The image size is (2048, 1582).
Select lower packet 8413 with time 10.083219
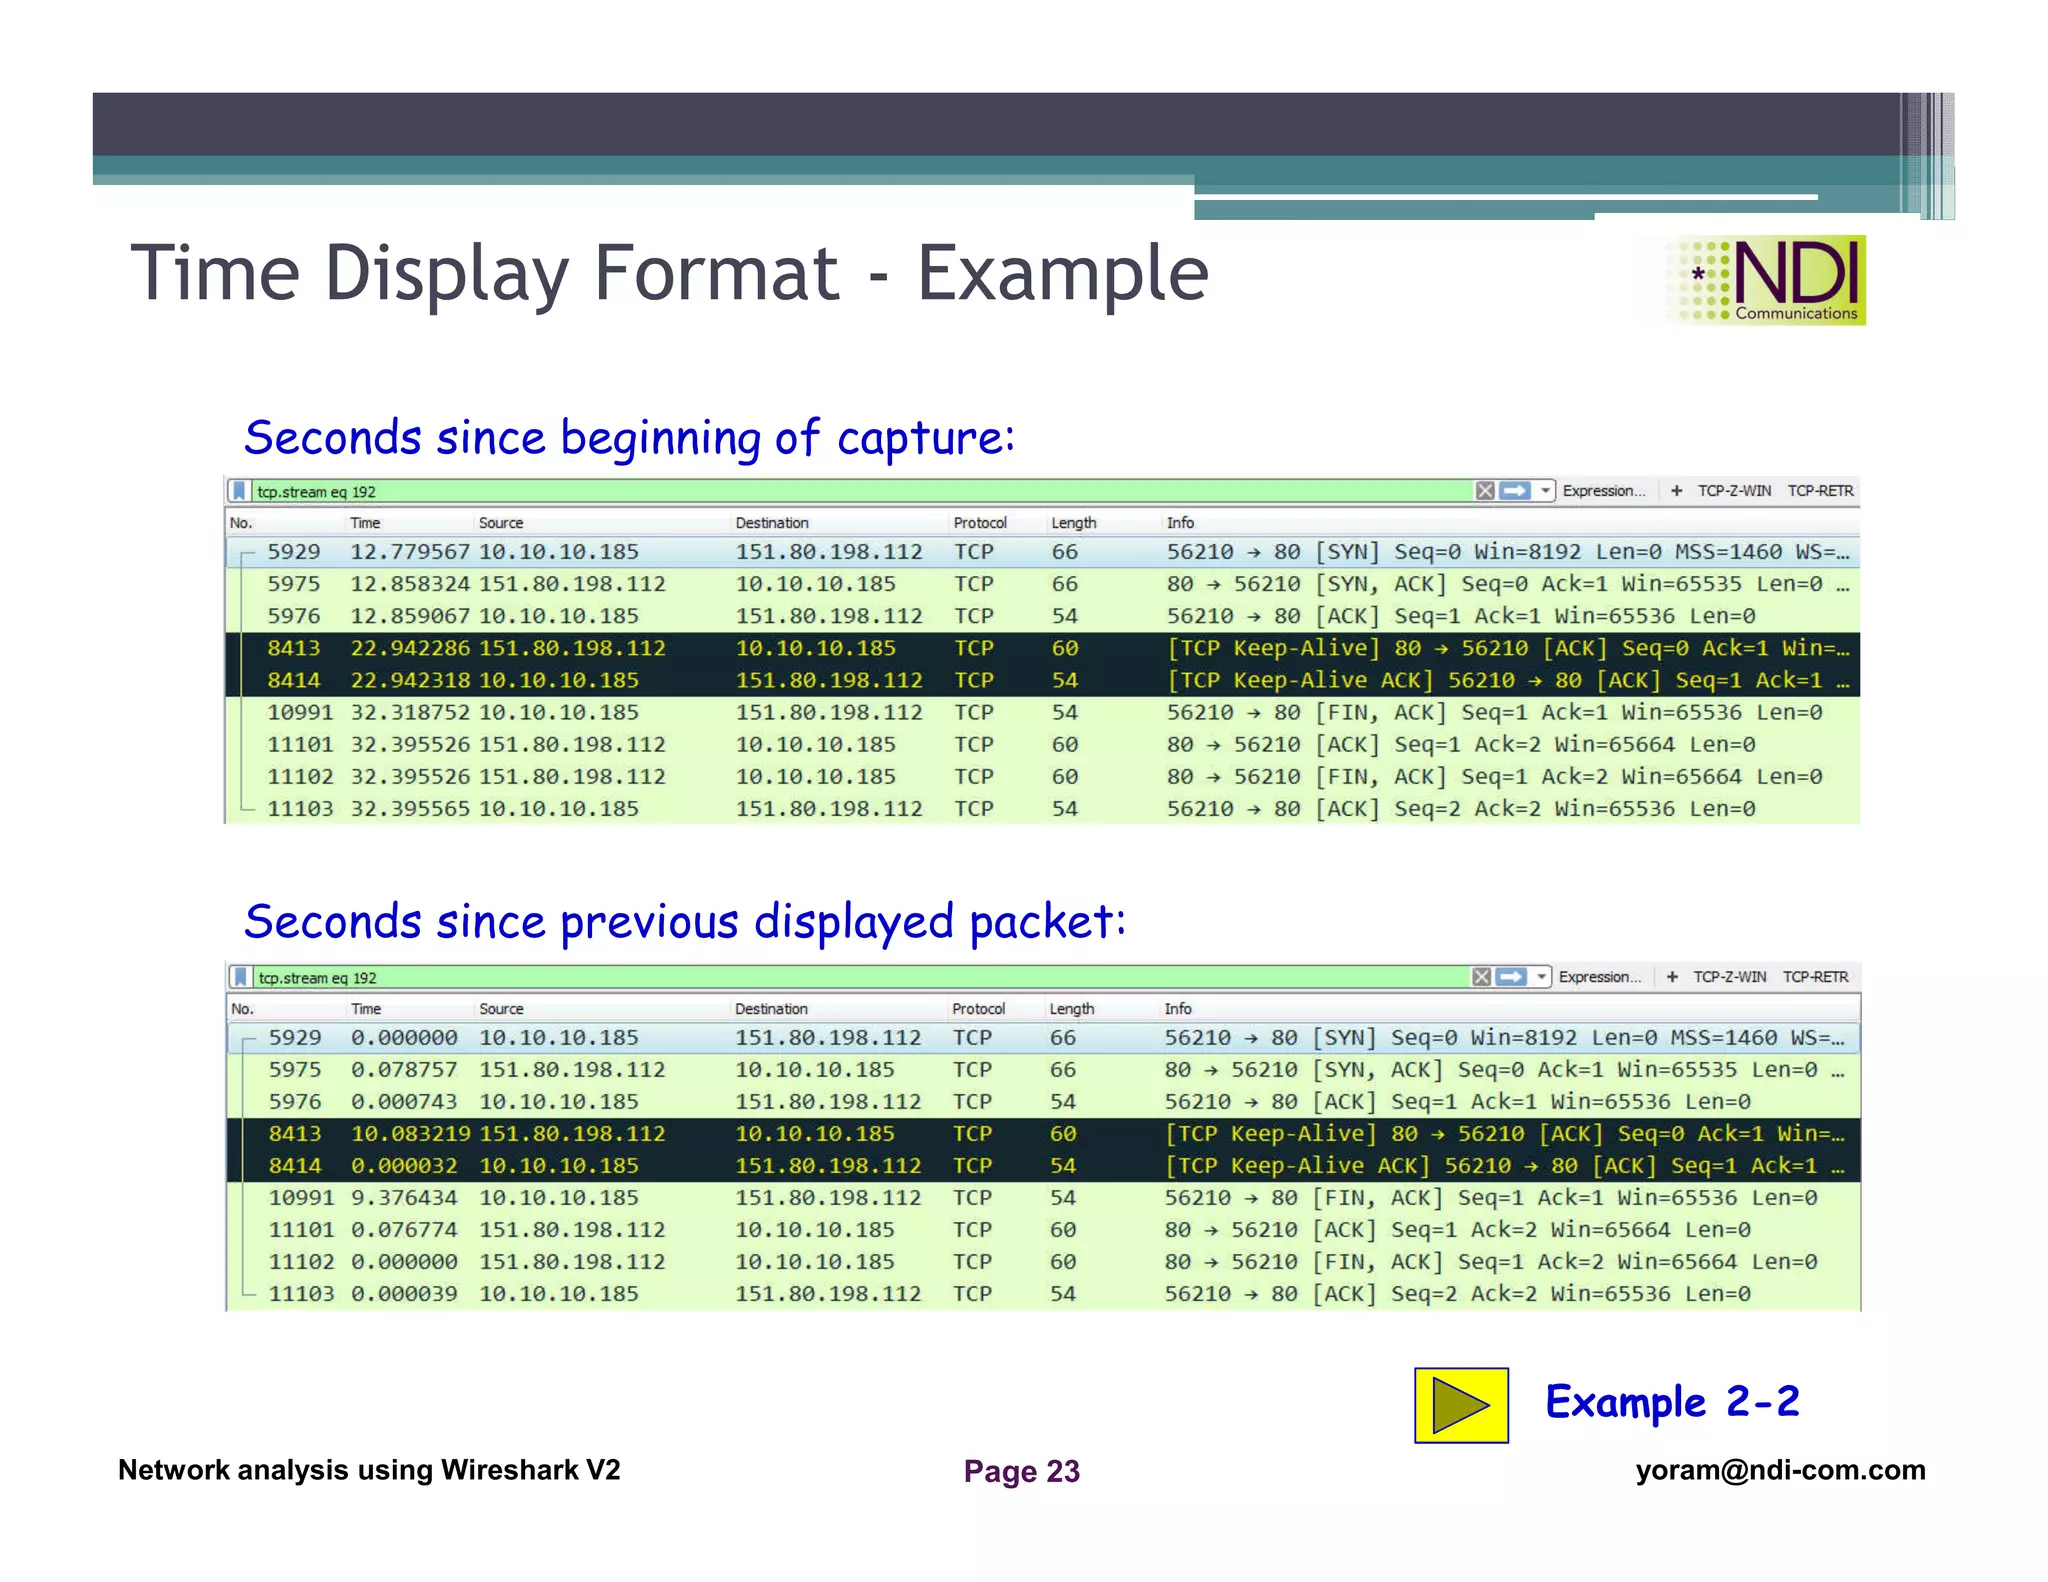[x=1044, y=1134]
